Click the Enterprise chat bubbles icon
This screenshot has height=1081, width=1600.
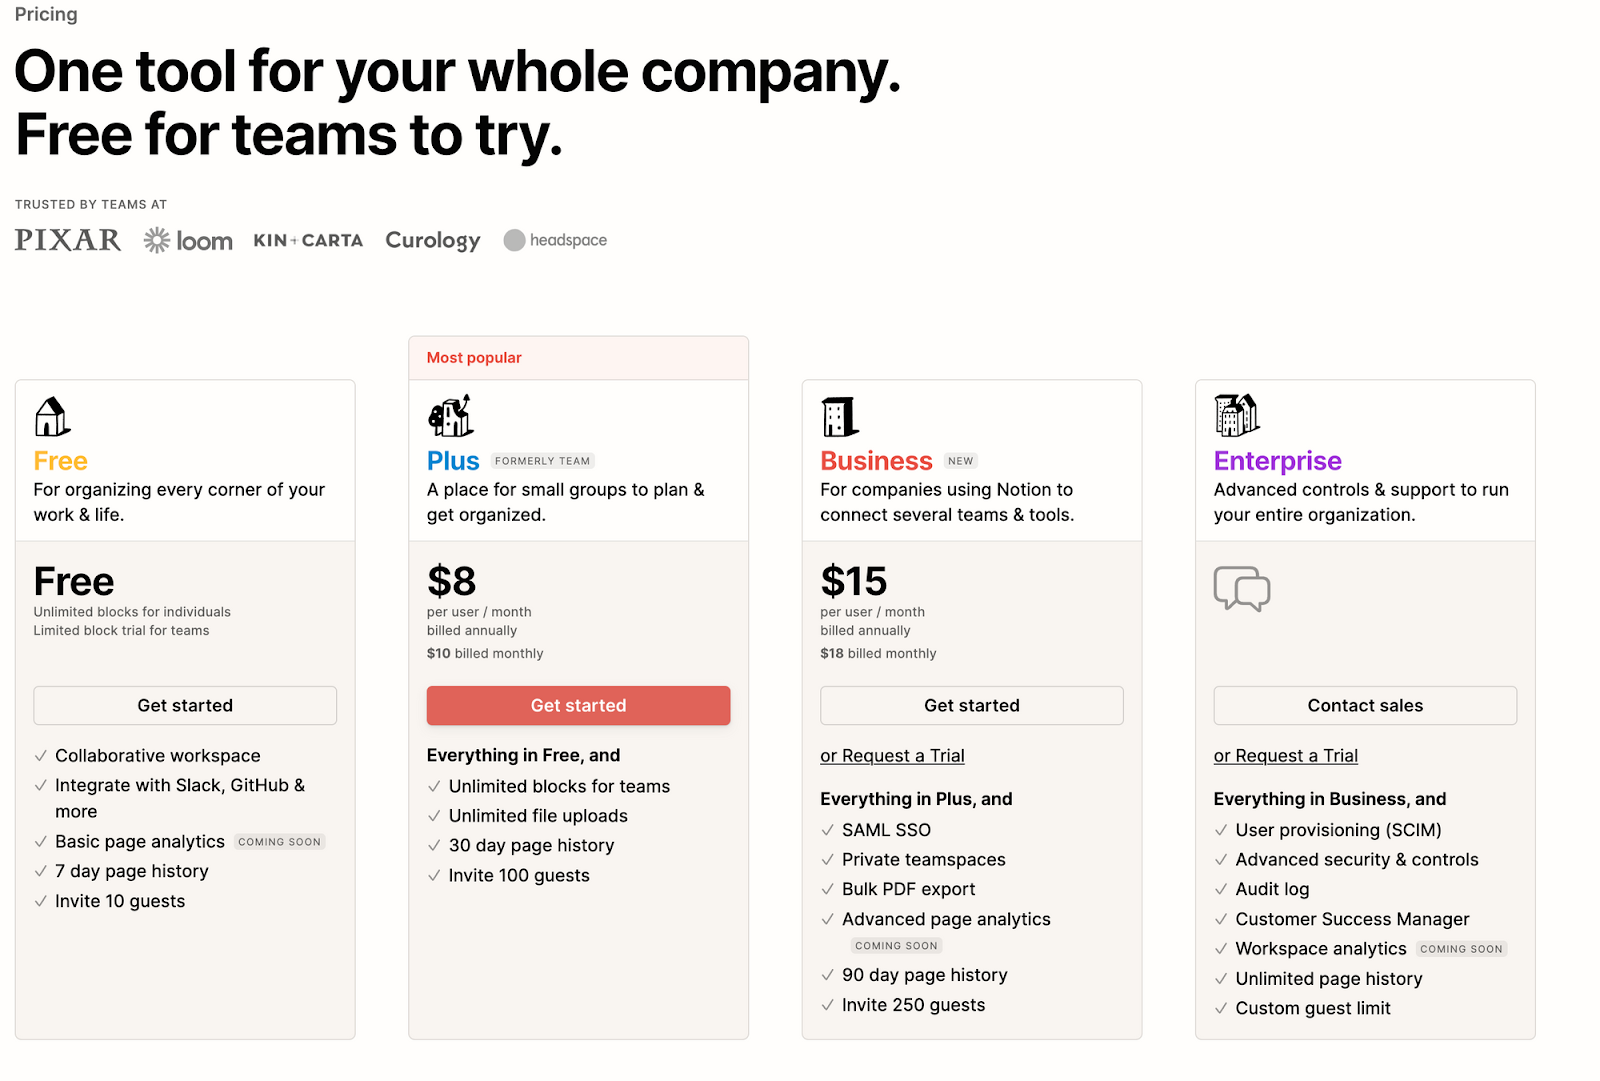click(1241, 588)
